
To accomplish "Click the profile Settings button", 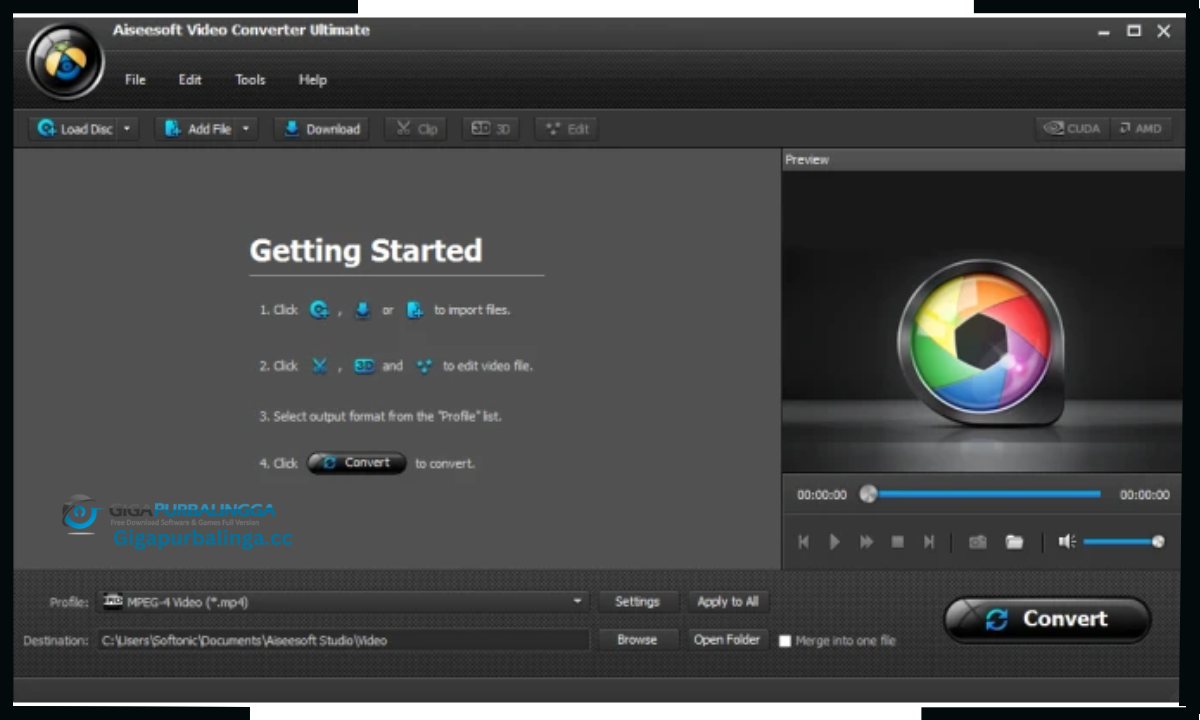I will pos(637,602).
